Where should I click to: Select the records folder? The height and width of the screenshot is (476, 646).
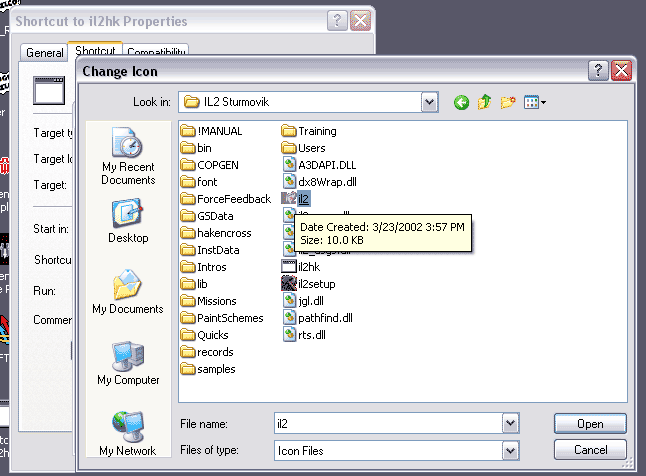pyautogui.click(x=207, y=352)
